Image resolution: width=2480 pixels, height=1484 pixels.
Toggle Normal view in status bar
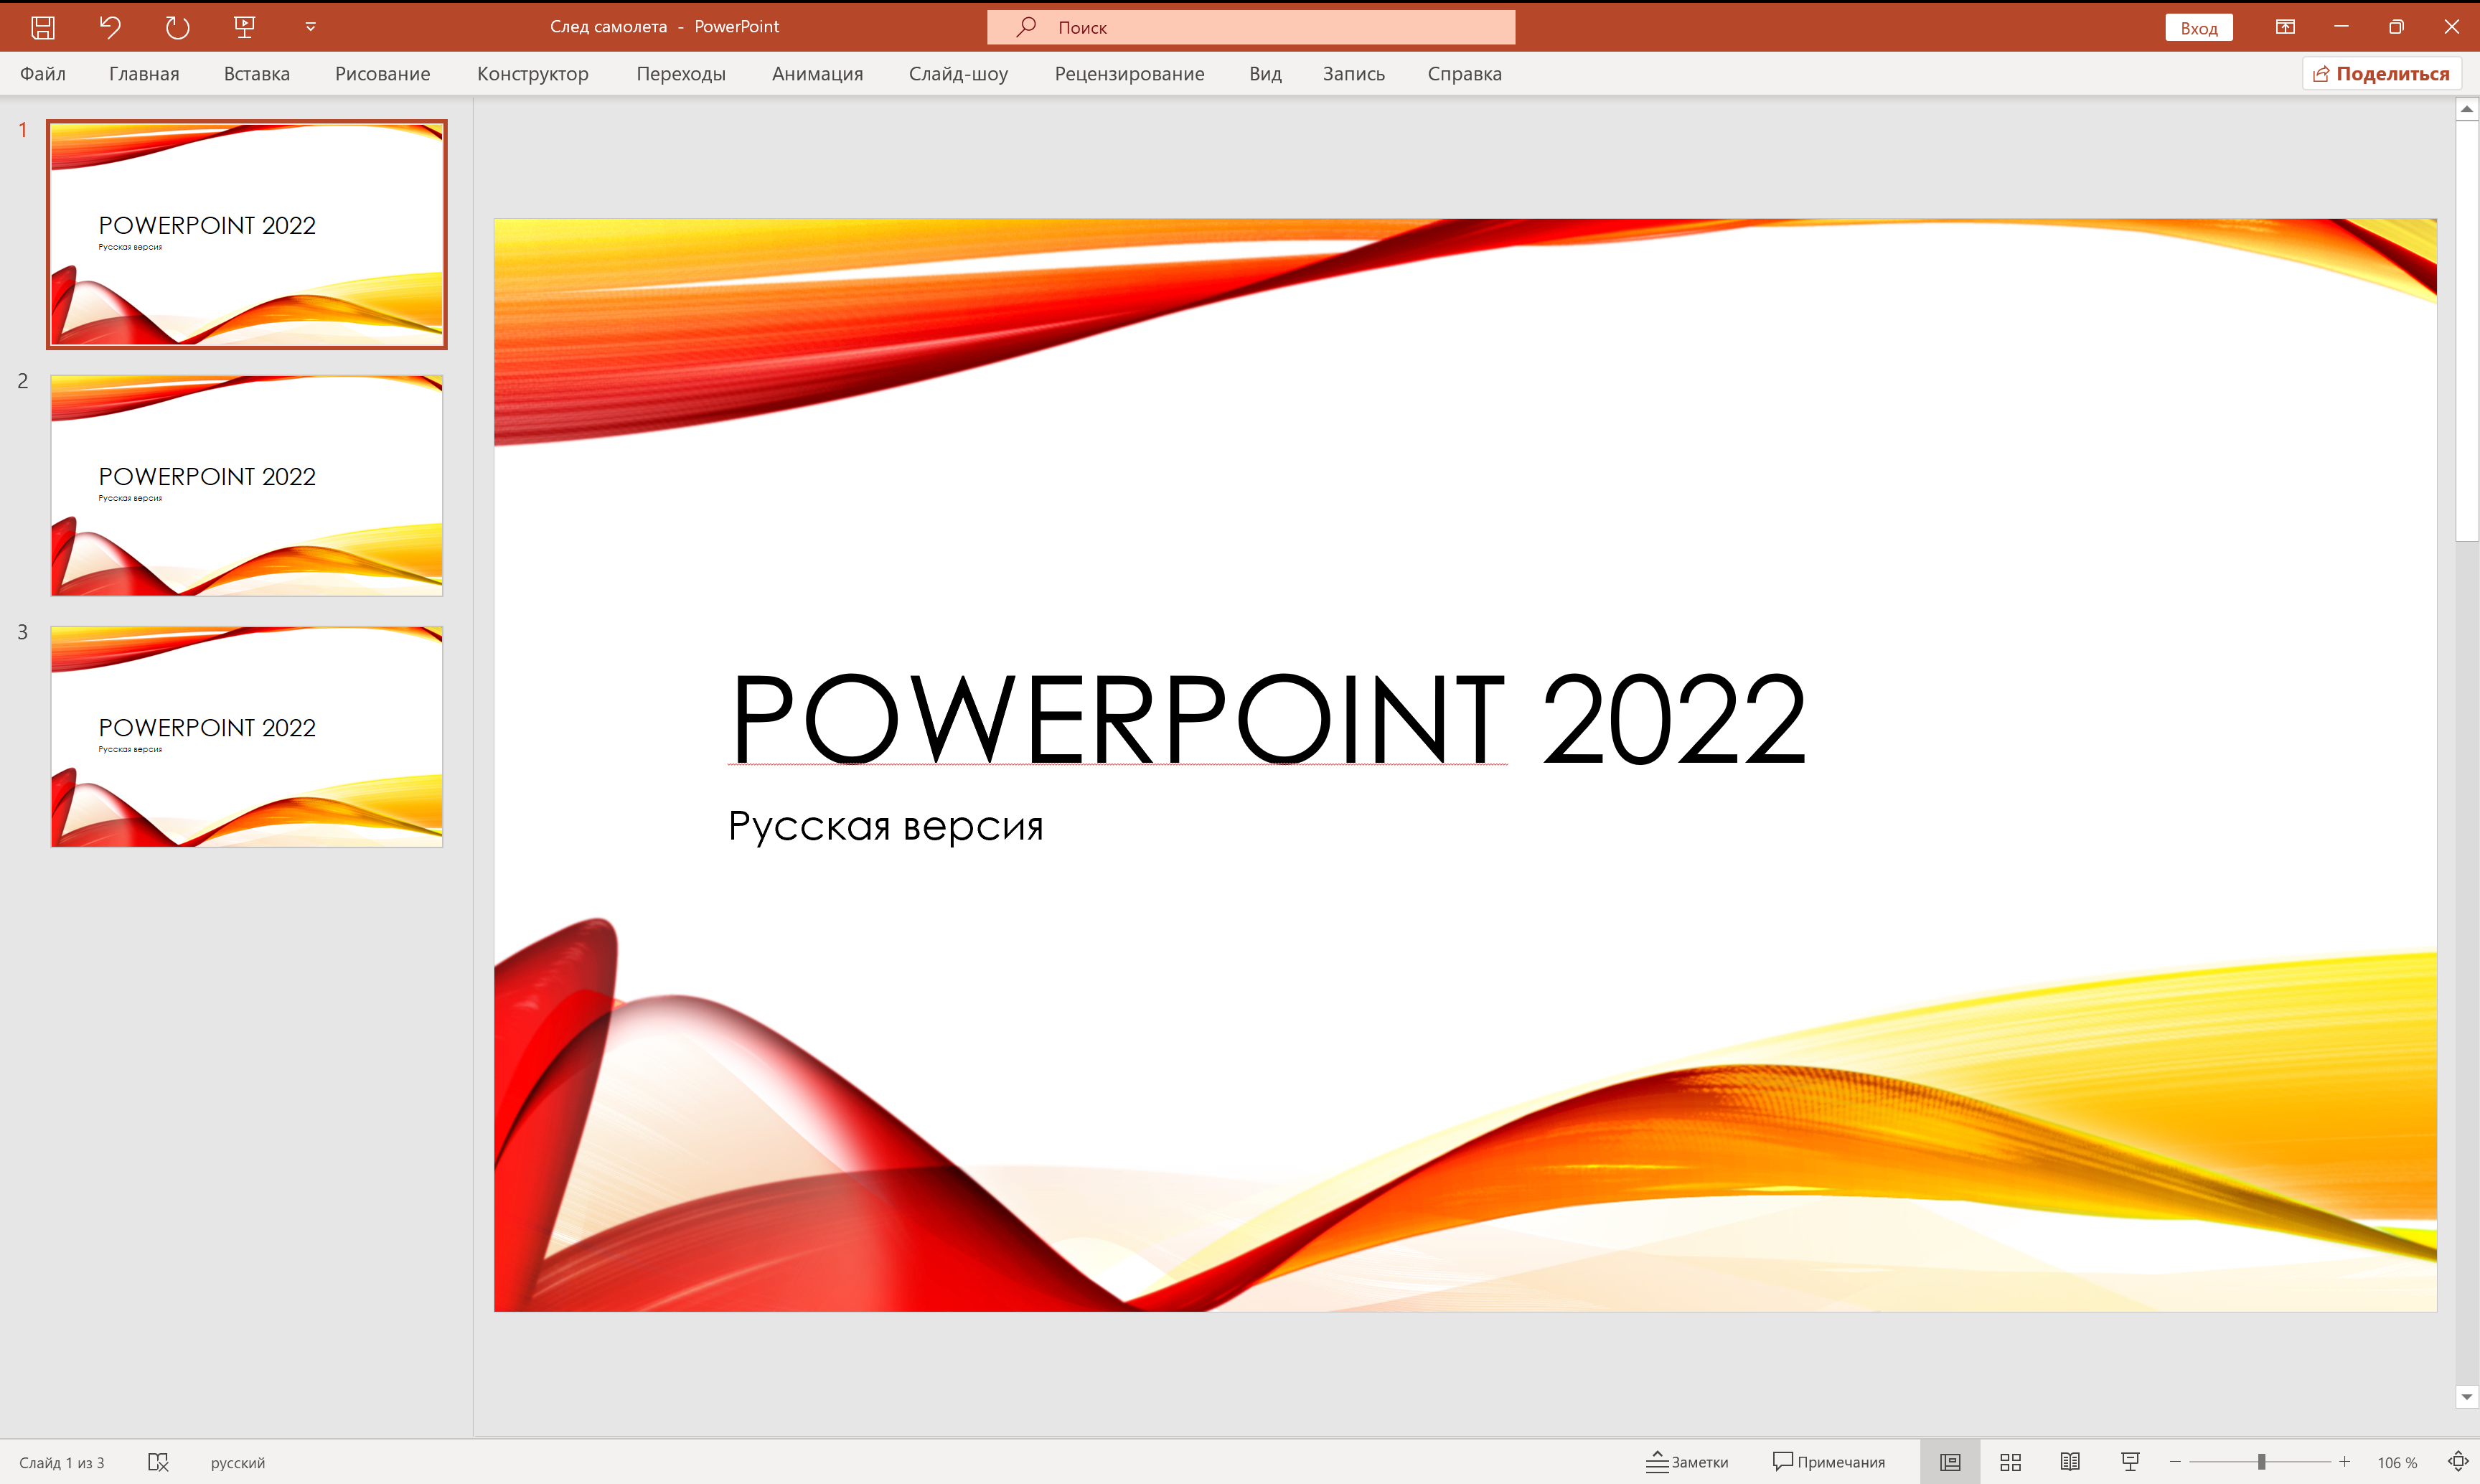tap(1949, 1461)
